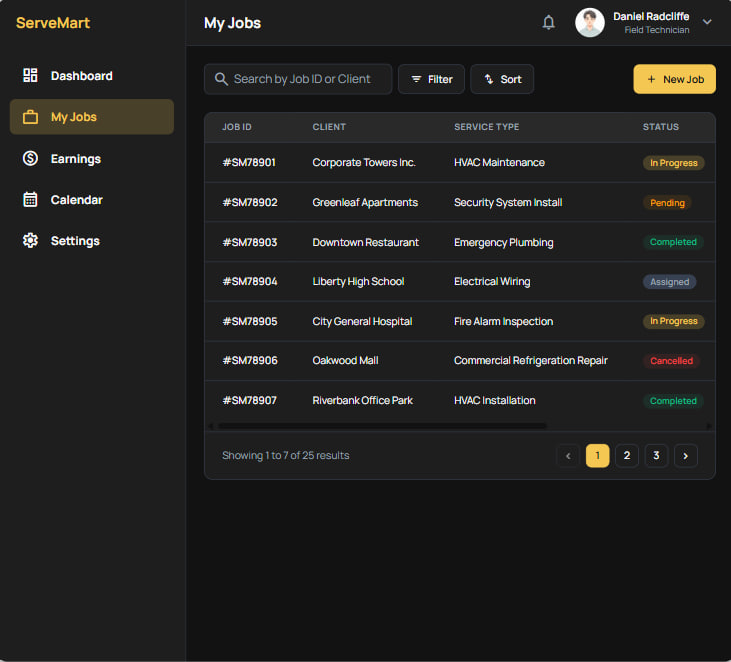Click the Field Technician role label
This screenshot has width=731, height=662.
tap(656, 30)
